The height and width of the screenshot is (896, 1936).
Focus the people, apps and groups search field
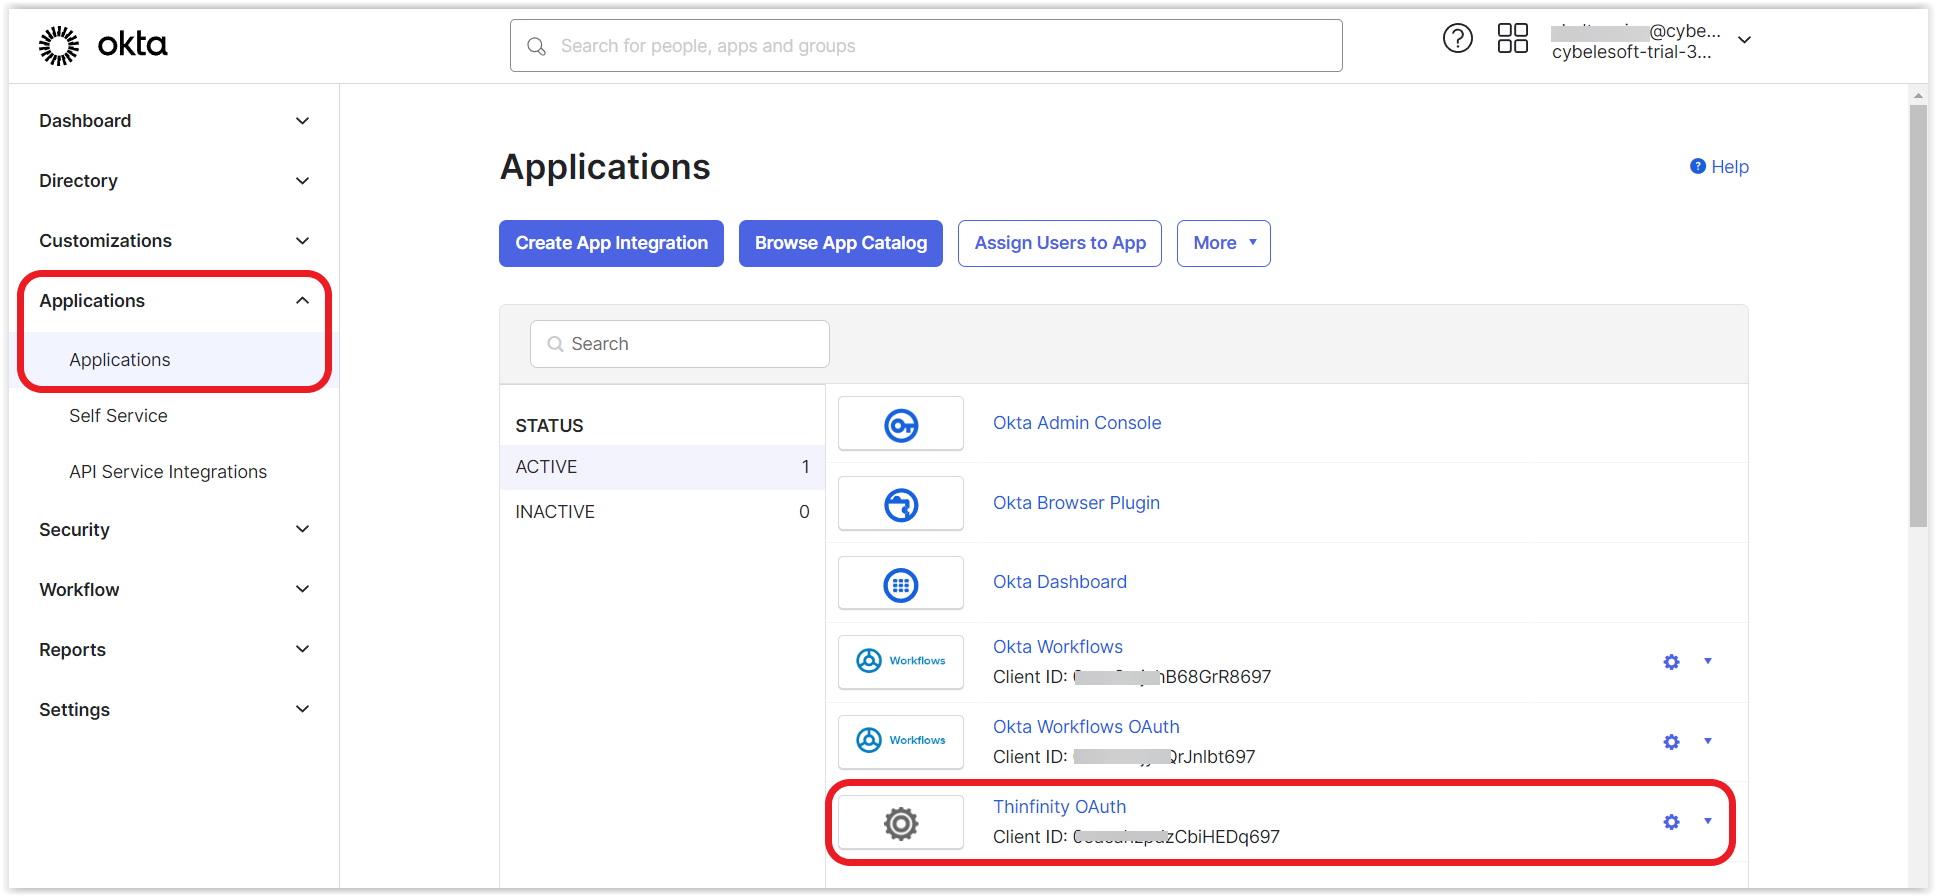[x=926, y=46]
